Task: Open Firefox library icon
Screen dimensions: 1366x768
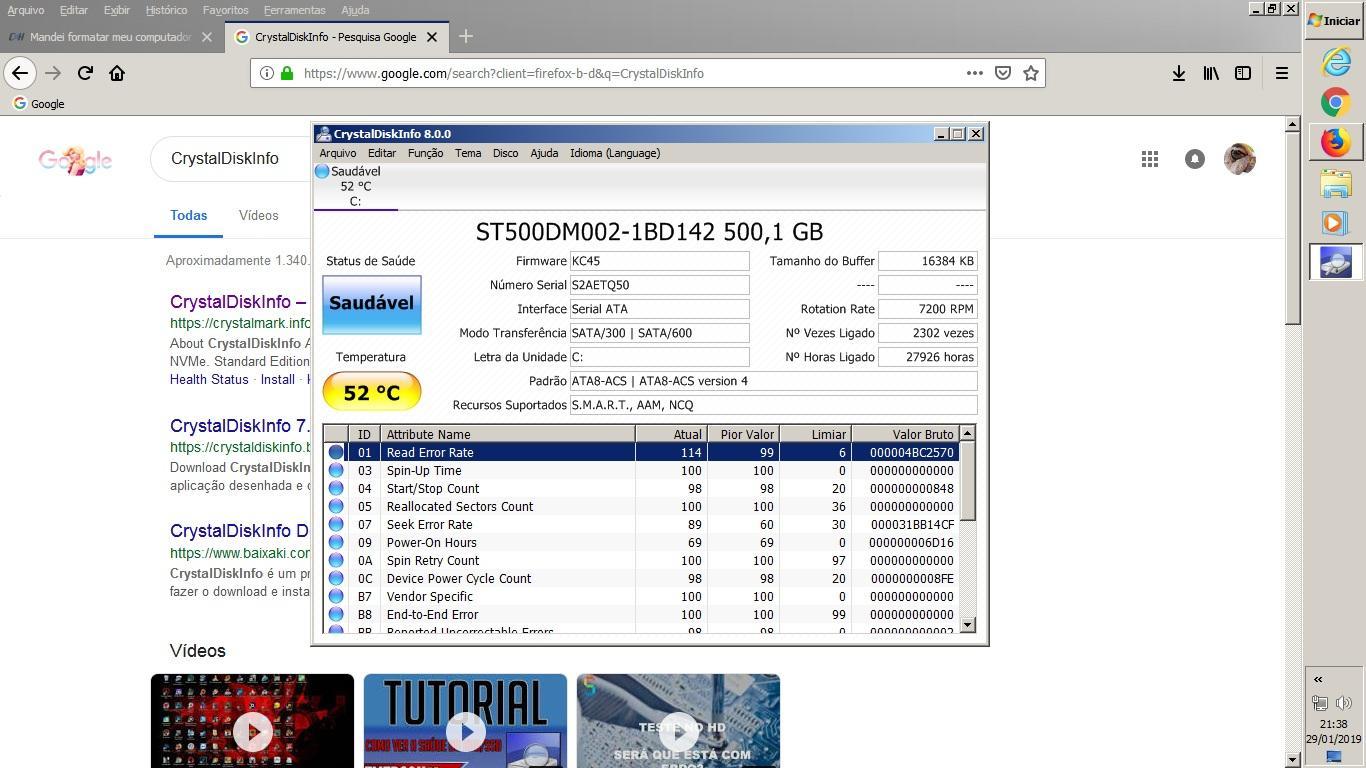Action: coord(1211,73)
